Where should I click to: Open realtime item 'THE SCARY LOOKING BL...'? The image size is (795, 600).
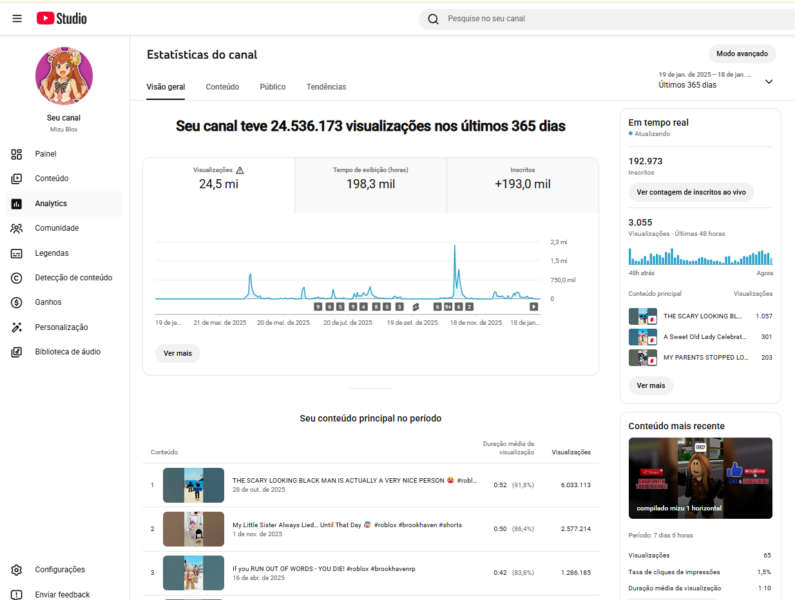700,316
